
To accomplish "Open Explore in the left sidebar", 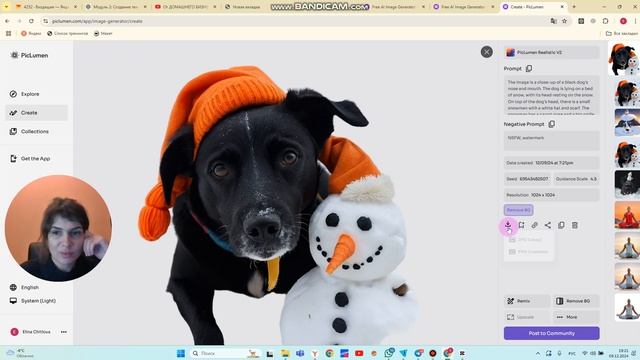I will coord(36,94).
